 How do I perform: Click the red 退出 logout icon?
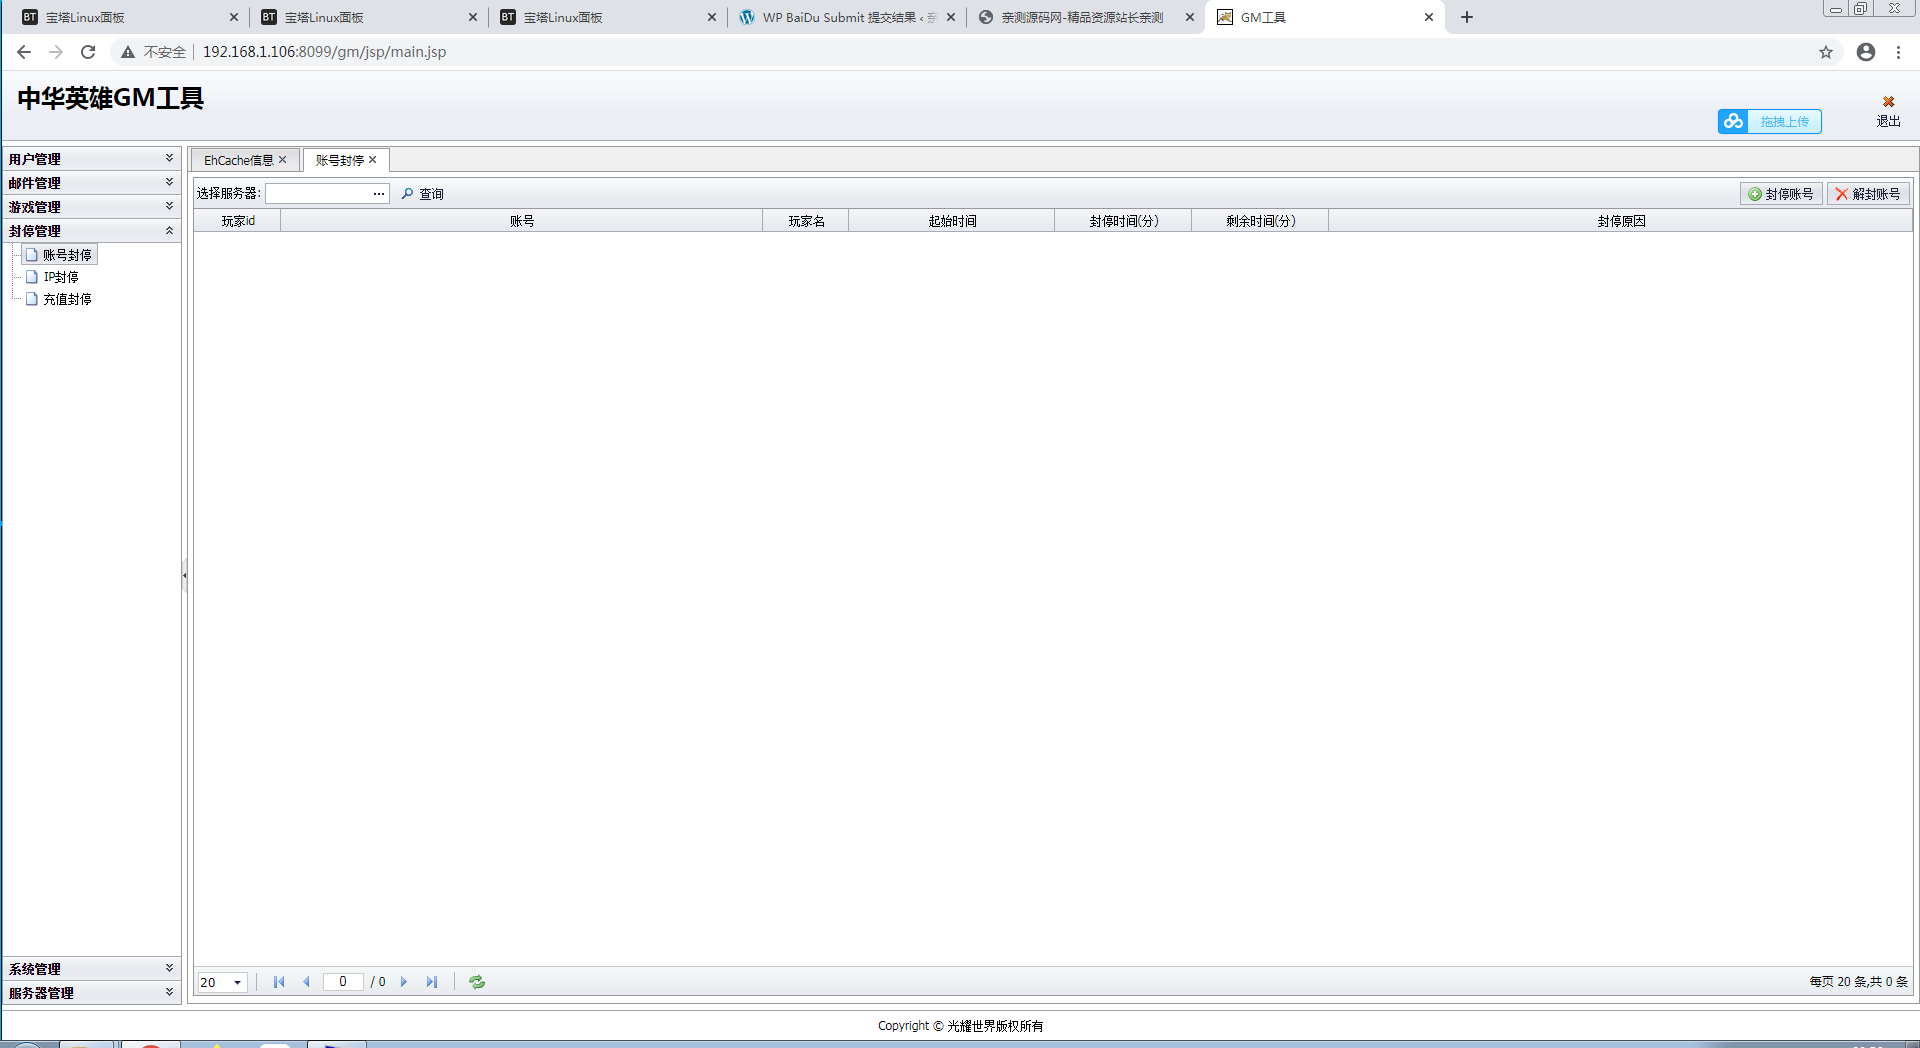(1888, 101)
